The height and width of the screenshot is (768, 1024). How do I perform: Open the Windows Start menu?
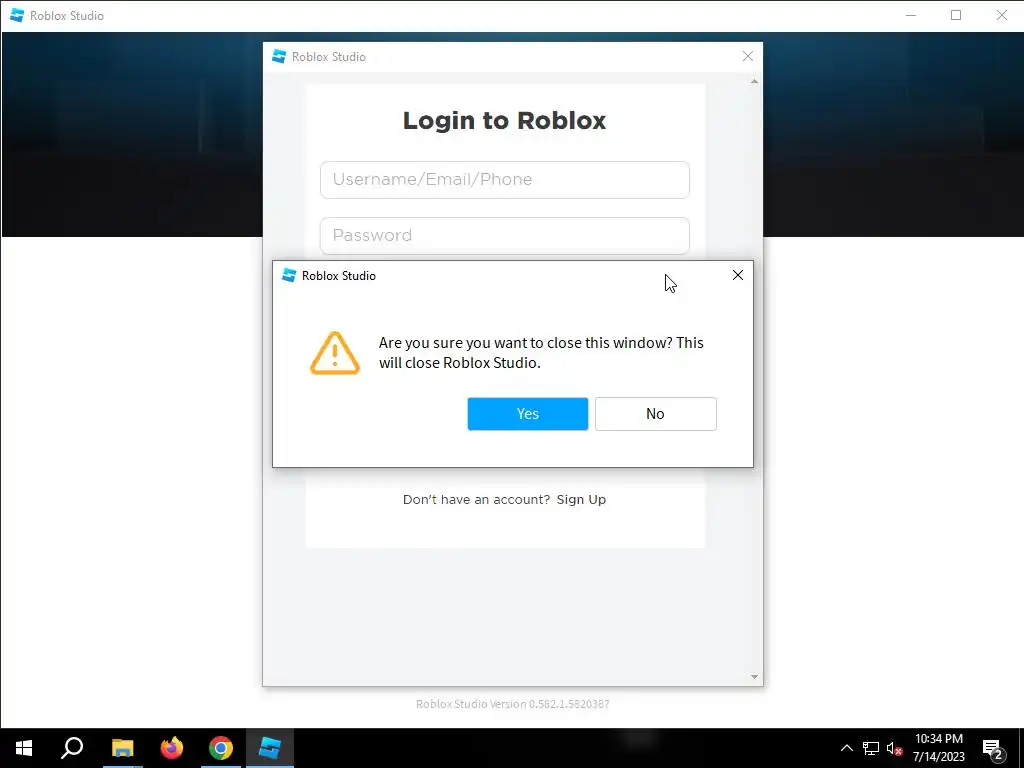pyautogui.click(x=24, y=748)
